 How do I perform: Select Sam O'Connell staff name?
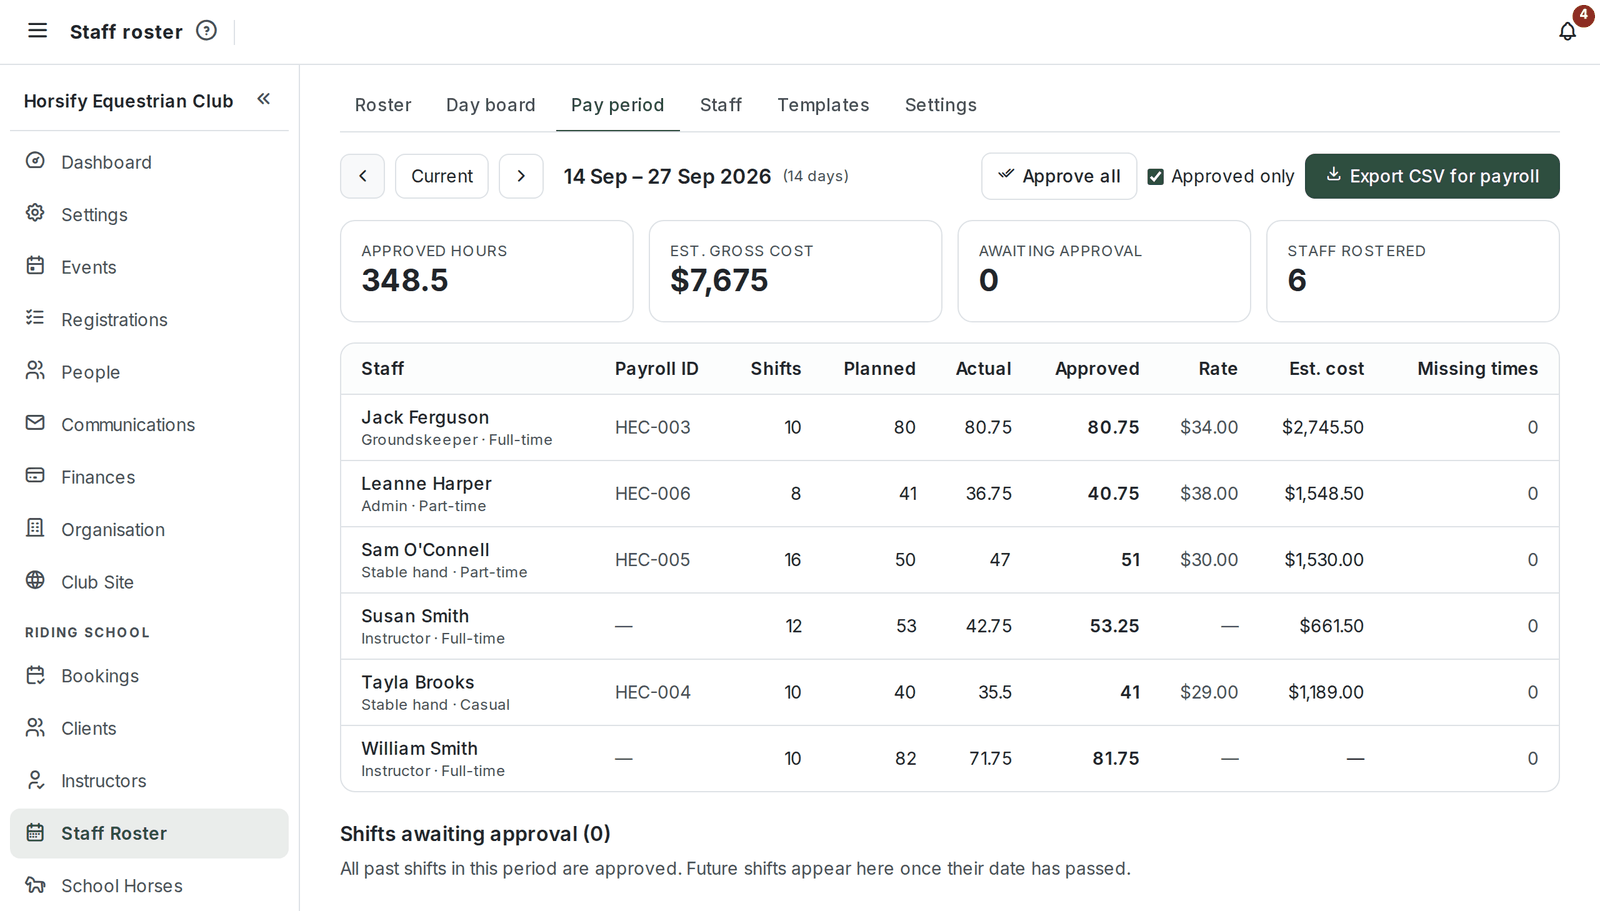click(425, 549)
